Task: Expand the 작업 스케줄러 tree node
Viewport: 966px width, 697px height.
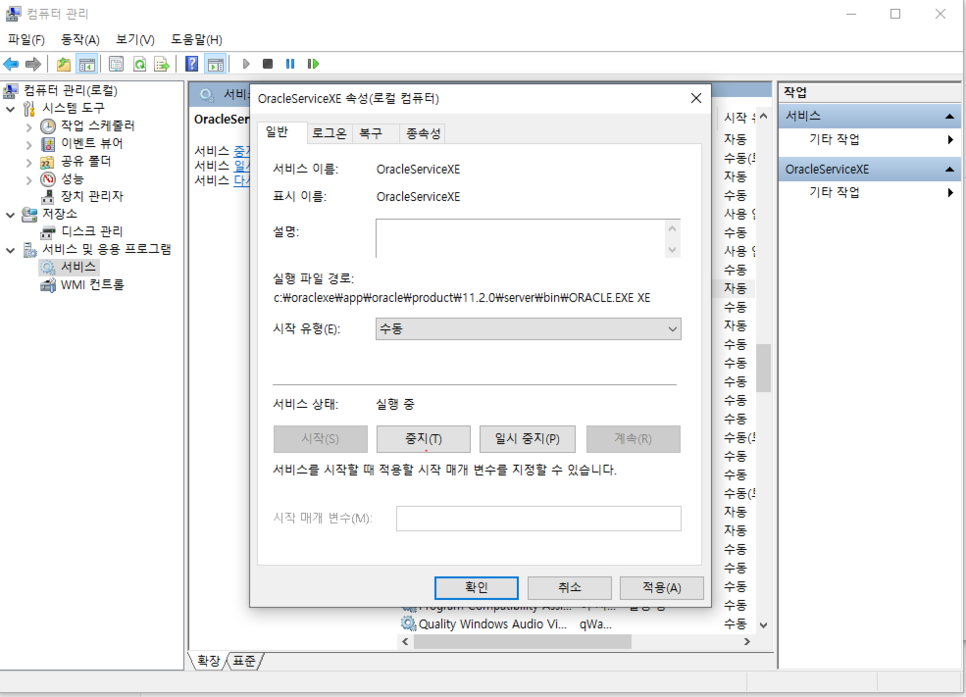Action: pyautogui.click(x=29, y=128)
